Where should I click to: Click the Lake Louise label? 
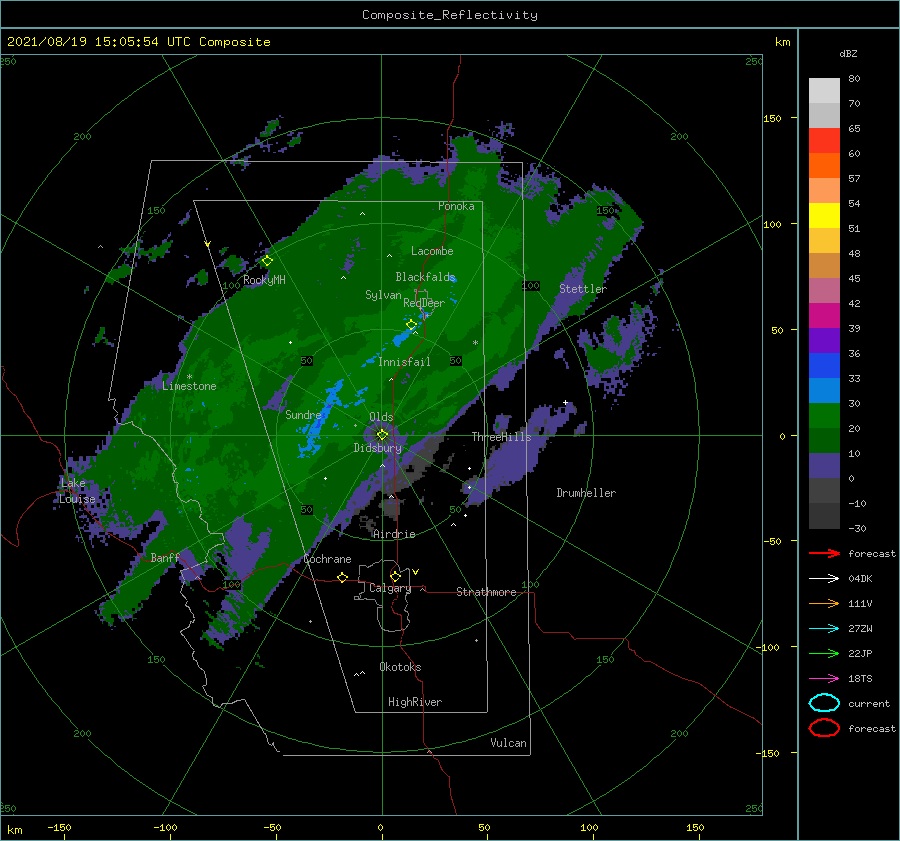(x=77, y=491)
